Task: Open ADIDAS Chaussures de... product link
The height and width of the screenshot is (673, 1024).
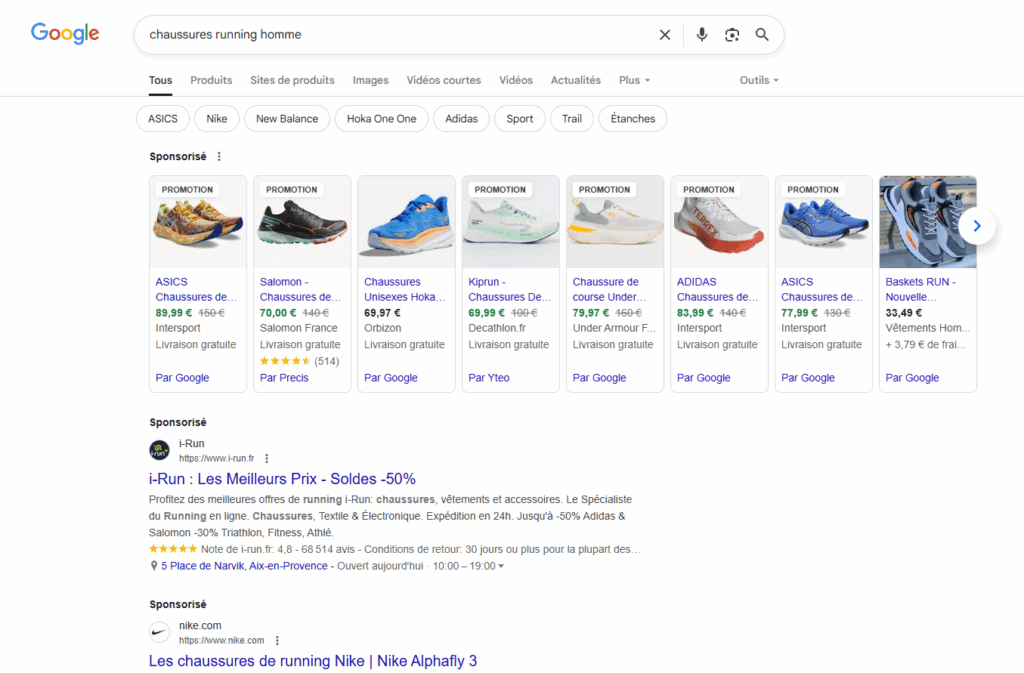Action: [717, 289]
